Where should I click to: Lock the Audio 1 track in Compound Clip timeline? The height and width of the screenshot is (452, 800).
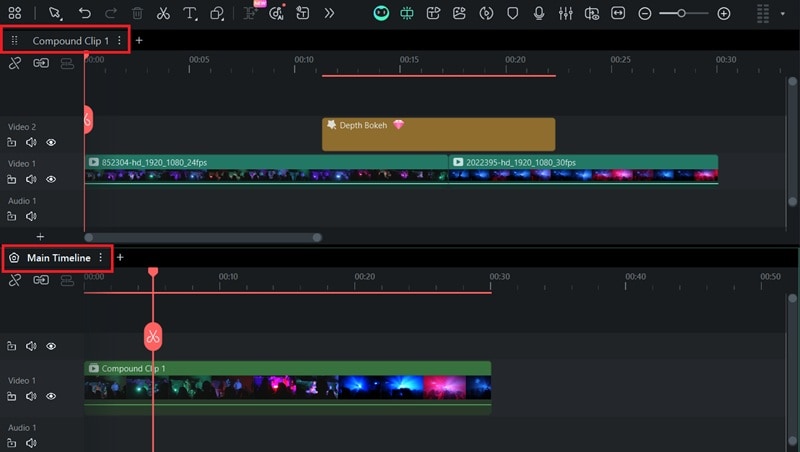click(12, 216)
